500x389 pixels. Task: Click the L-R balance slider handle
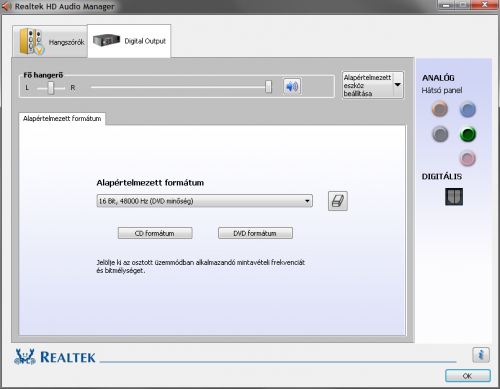coord(51,88)
